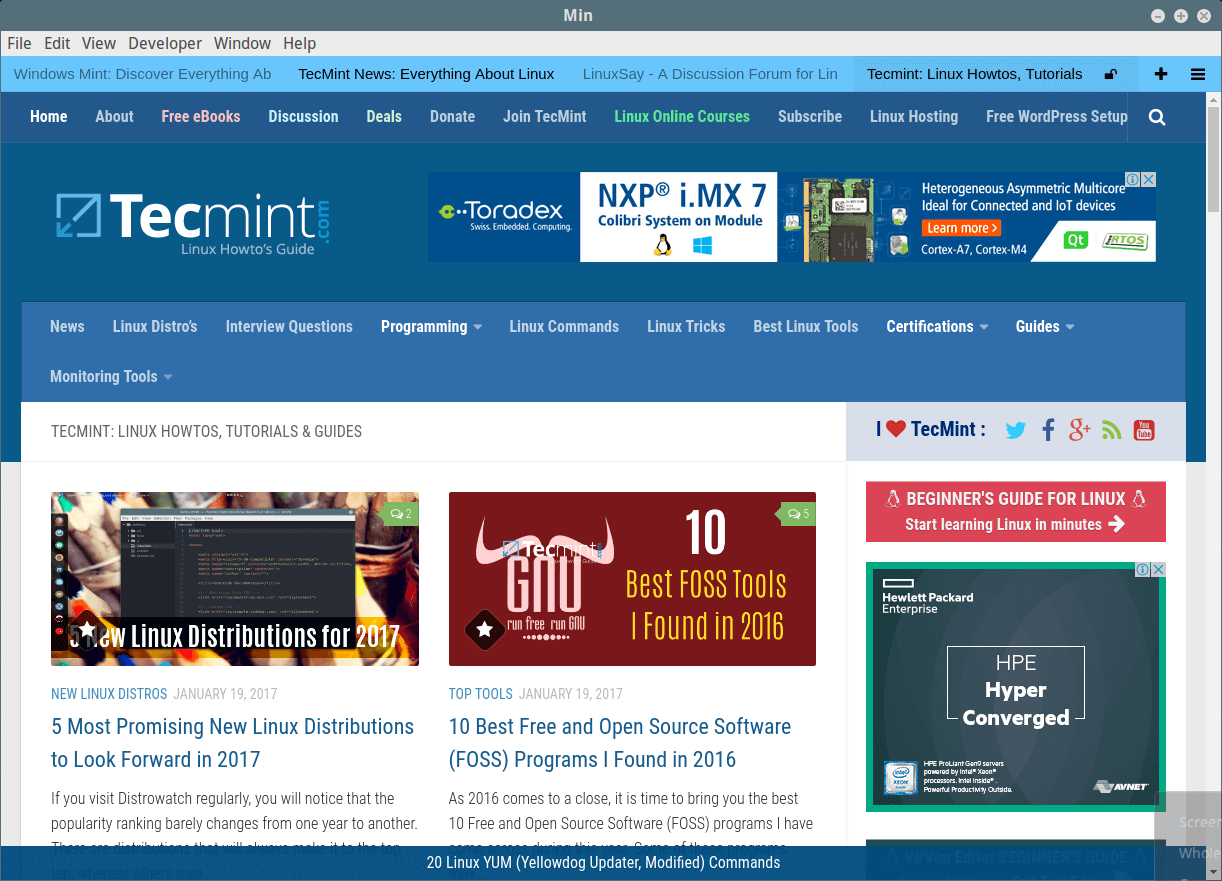Click 20 Linux YUM Commands bottom bar

coord(603,863)
